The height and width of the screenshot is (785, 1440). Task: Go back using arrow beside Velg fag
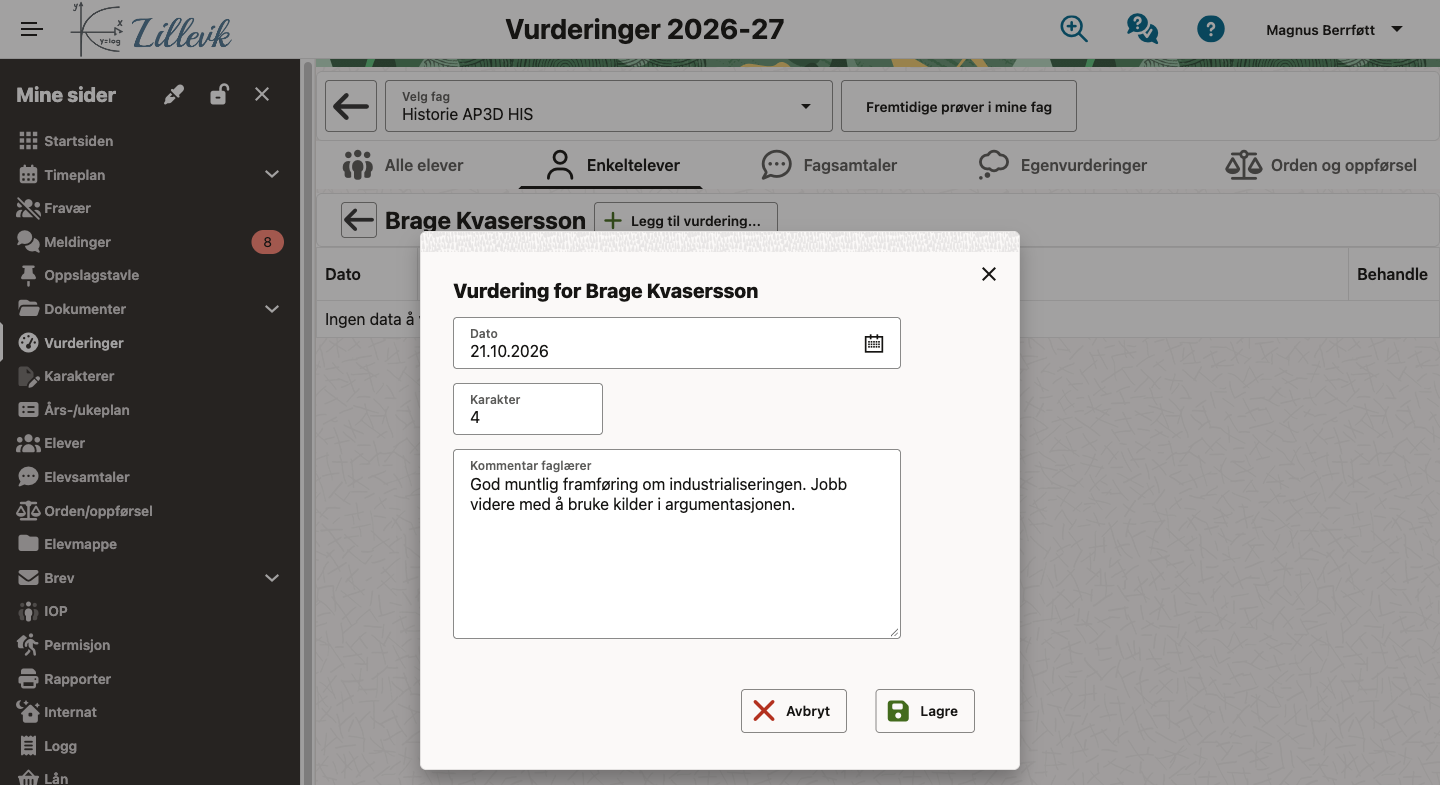351,106
